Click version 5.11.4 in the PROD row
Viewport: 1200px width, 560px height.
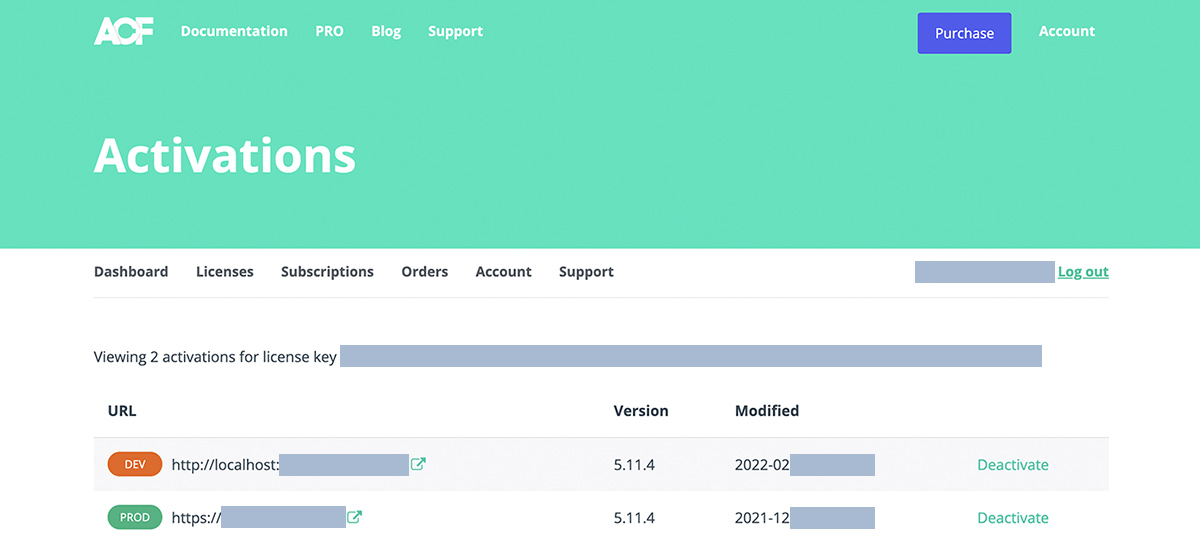click(634, 517)
